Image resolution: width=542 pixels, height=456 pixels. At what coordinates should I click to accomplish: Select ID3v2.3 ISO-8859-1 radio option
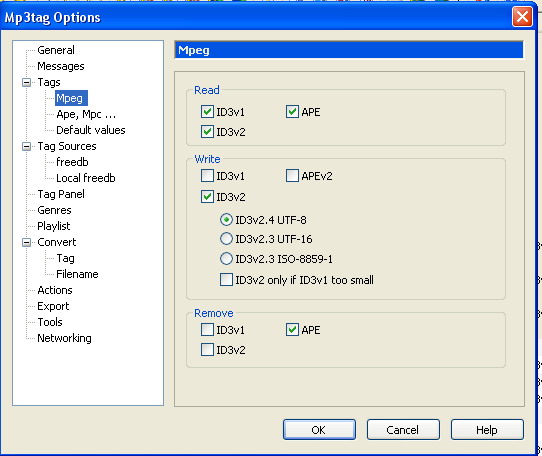click(226, 259)
